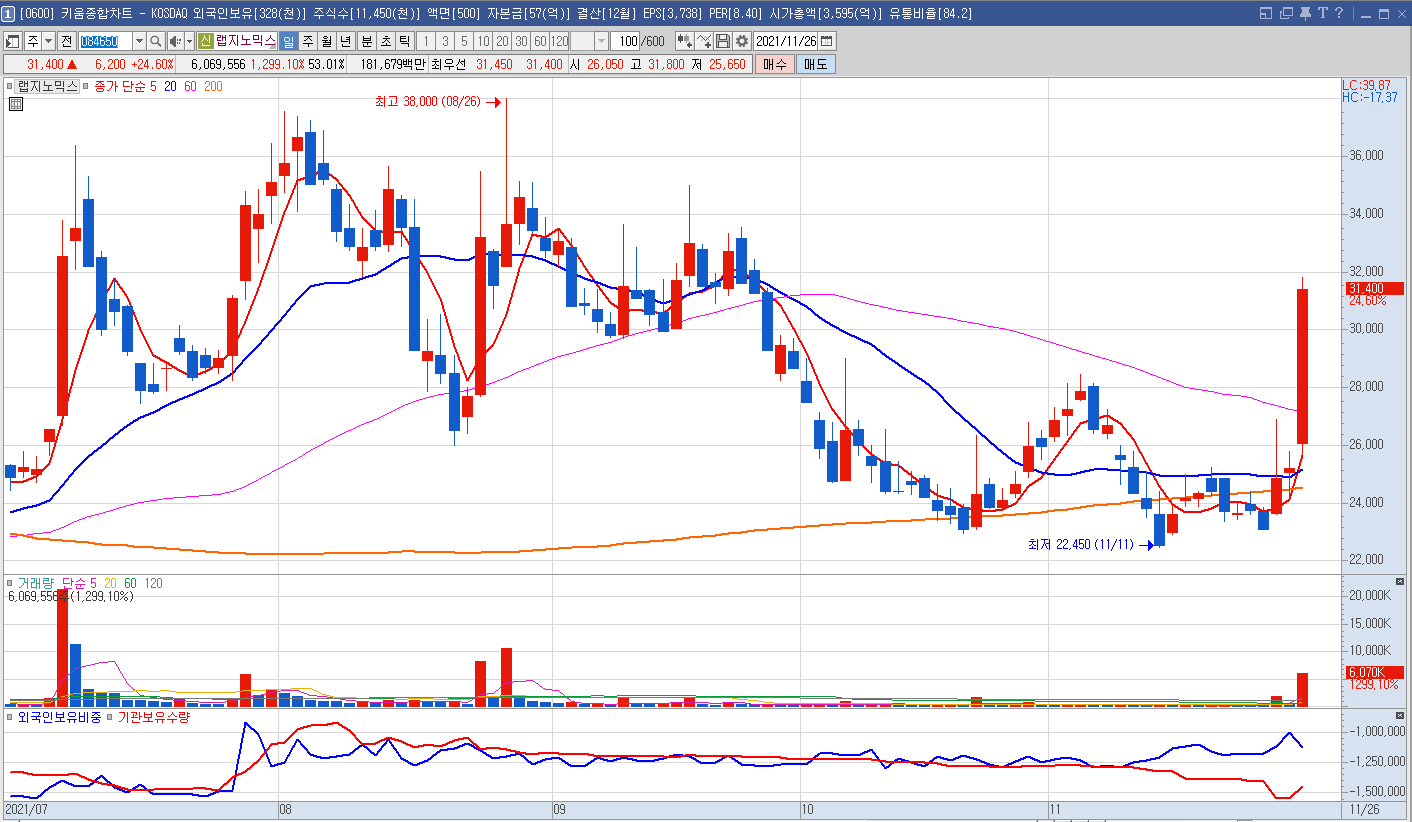Close the foreign holdings indicator panel X

pos(1399,716)
